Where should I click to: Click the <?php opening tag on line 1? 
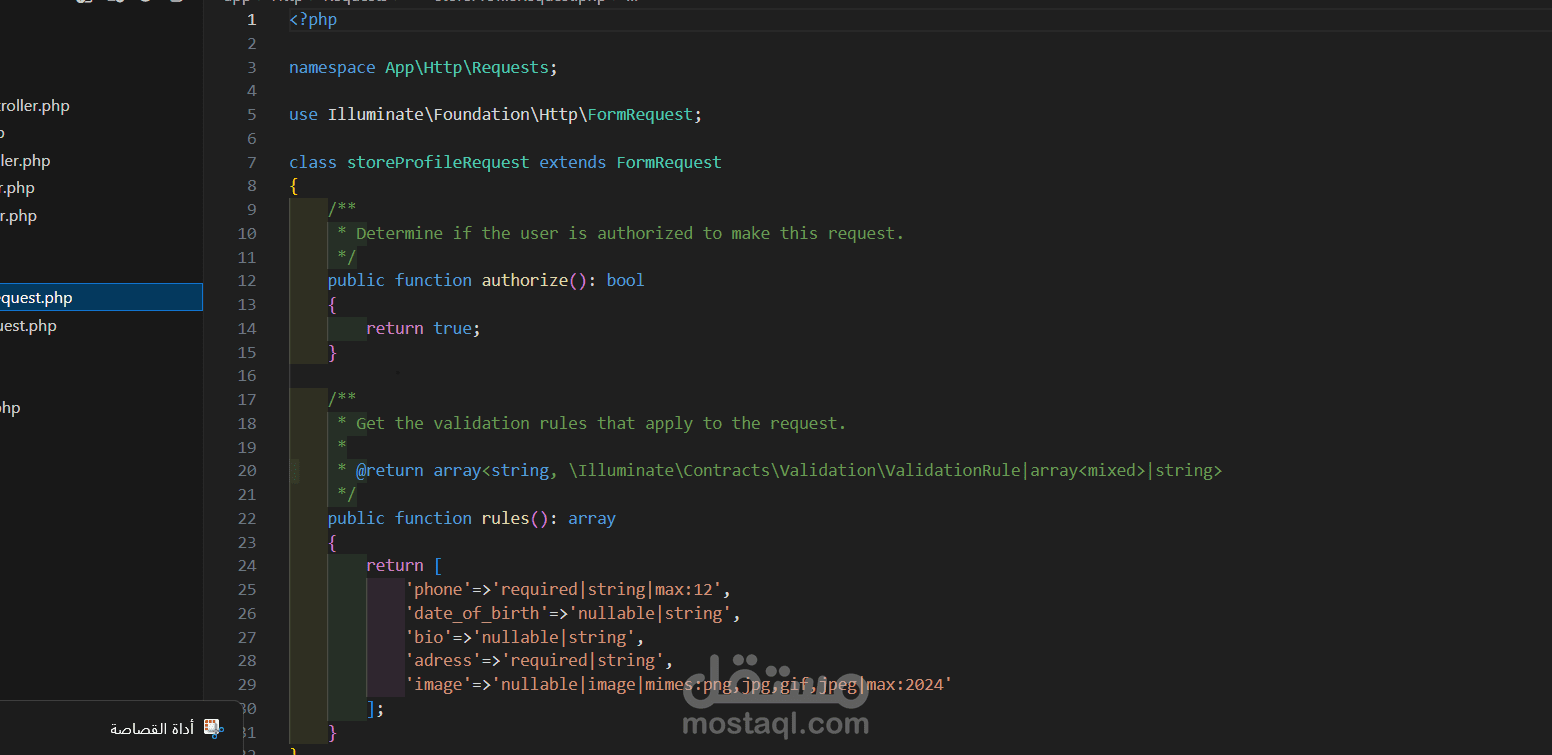pyautogui.click(x=313, y=20)
